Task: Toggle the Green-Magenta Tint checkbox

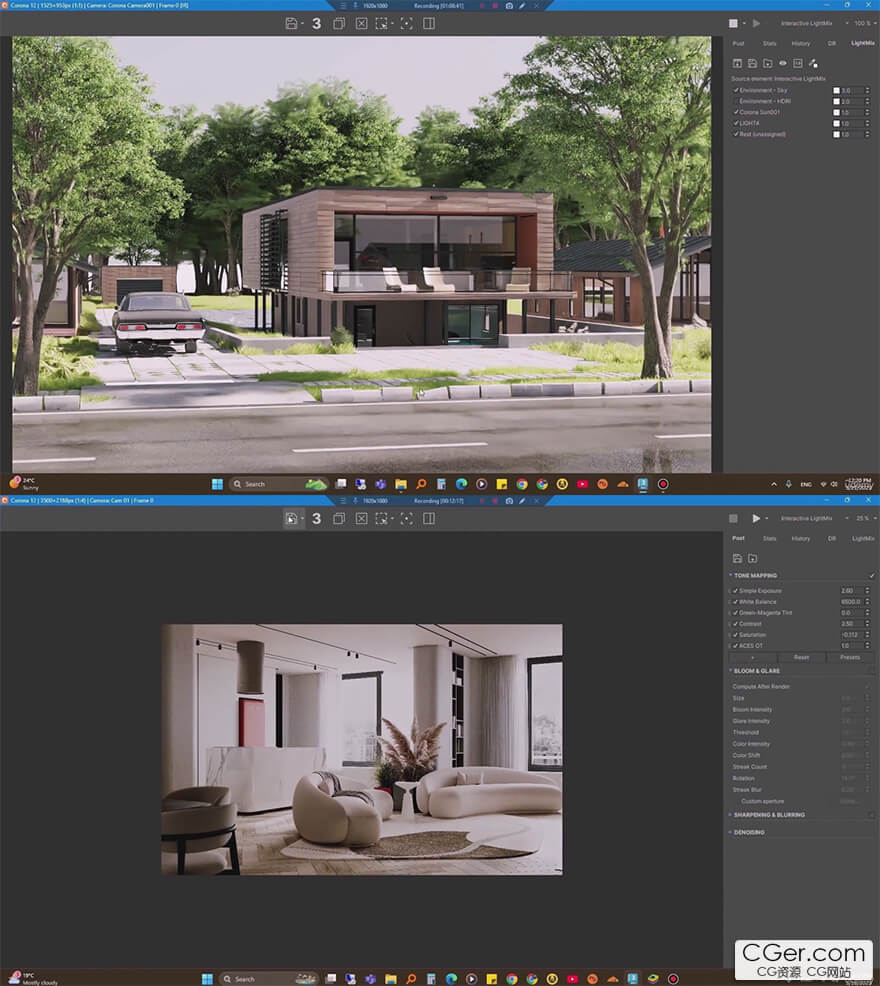Action: click(735, 613)
